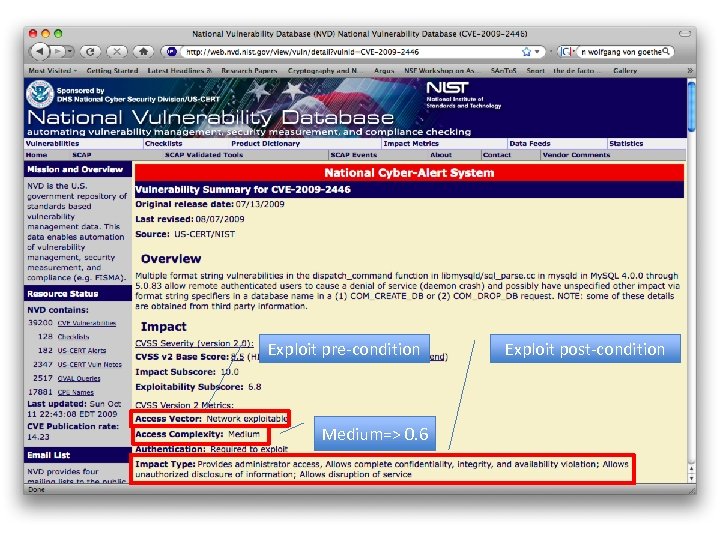Image resolution: width=720 pixels, height=540 pixels.
Task: Open the Impact Metrics nav tab
Action: coord(411,144)
